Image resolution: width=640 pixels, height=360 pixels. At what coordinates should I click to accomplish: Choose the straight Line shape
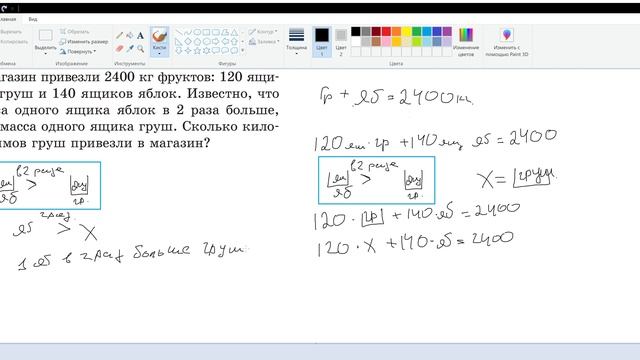pos(179,32)
